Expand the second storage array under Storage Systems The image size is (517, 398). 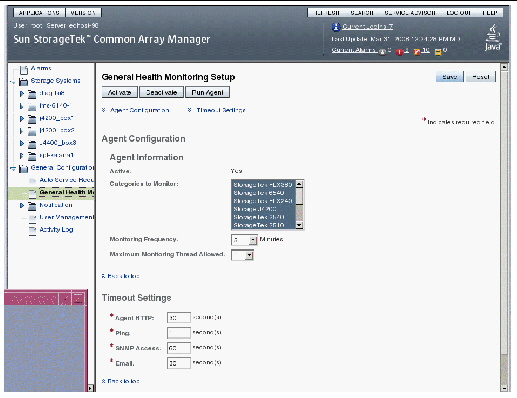coord(22,106)
